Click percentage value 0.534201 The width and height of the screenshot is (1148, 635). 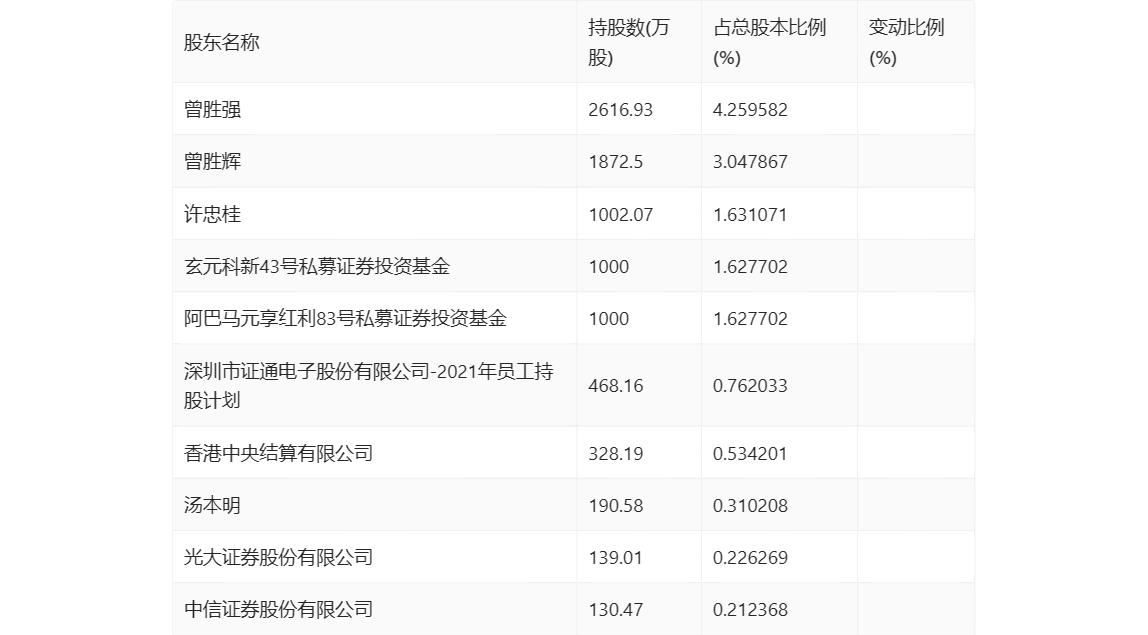tap(750, 454)
